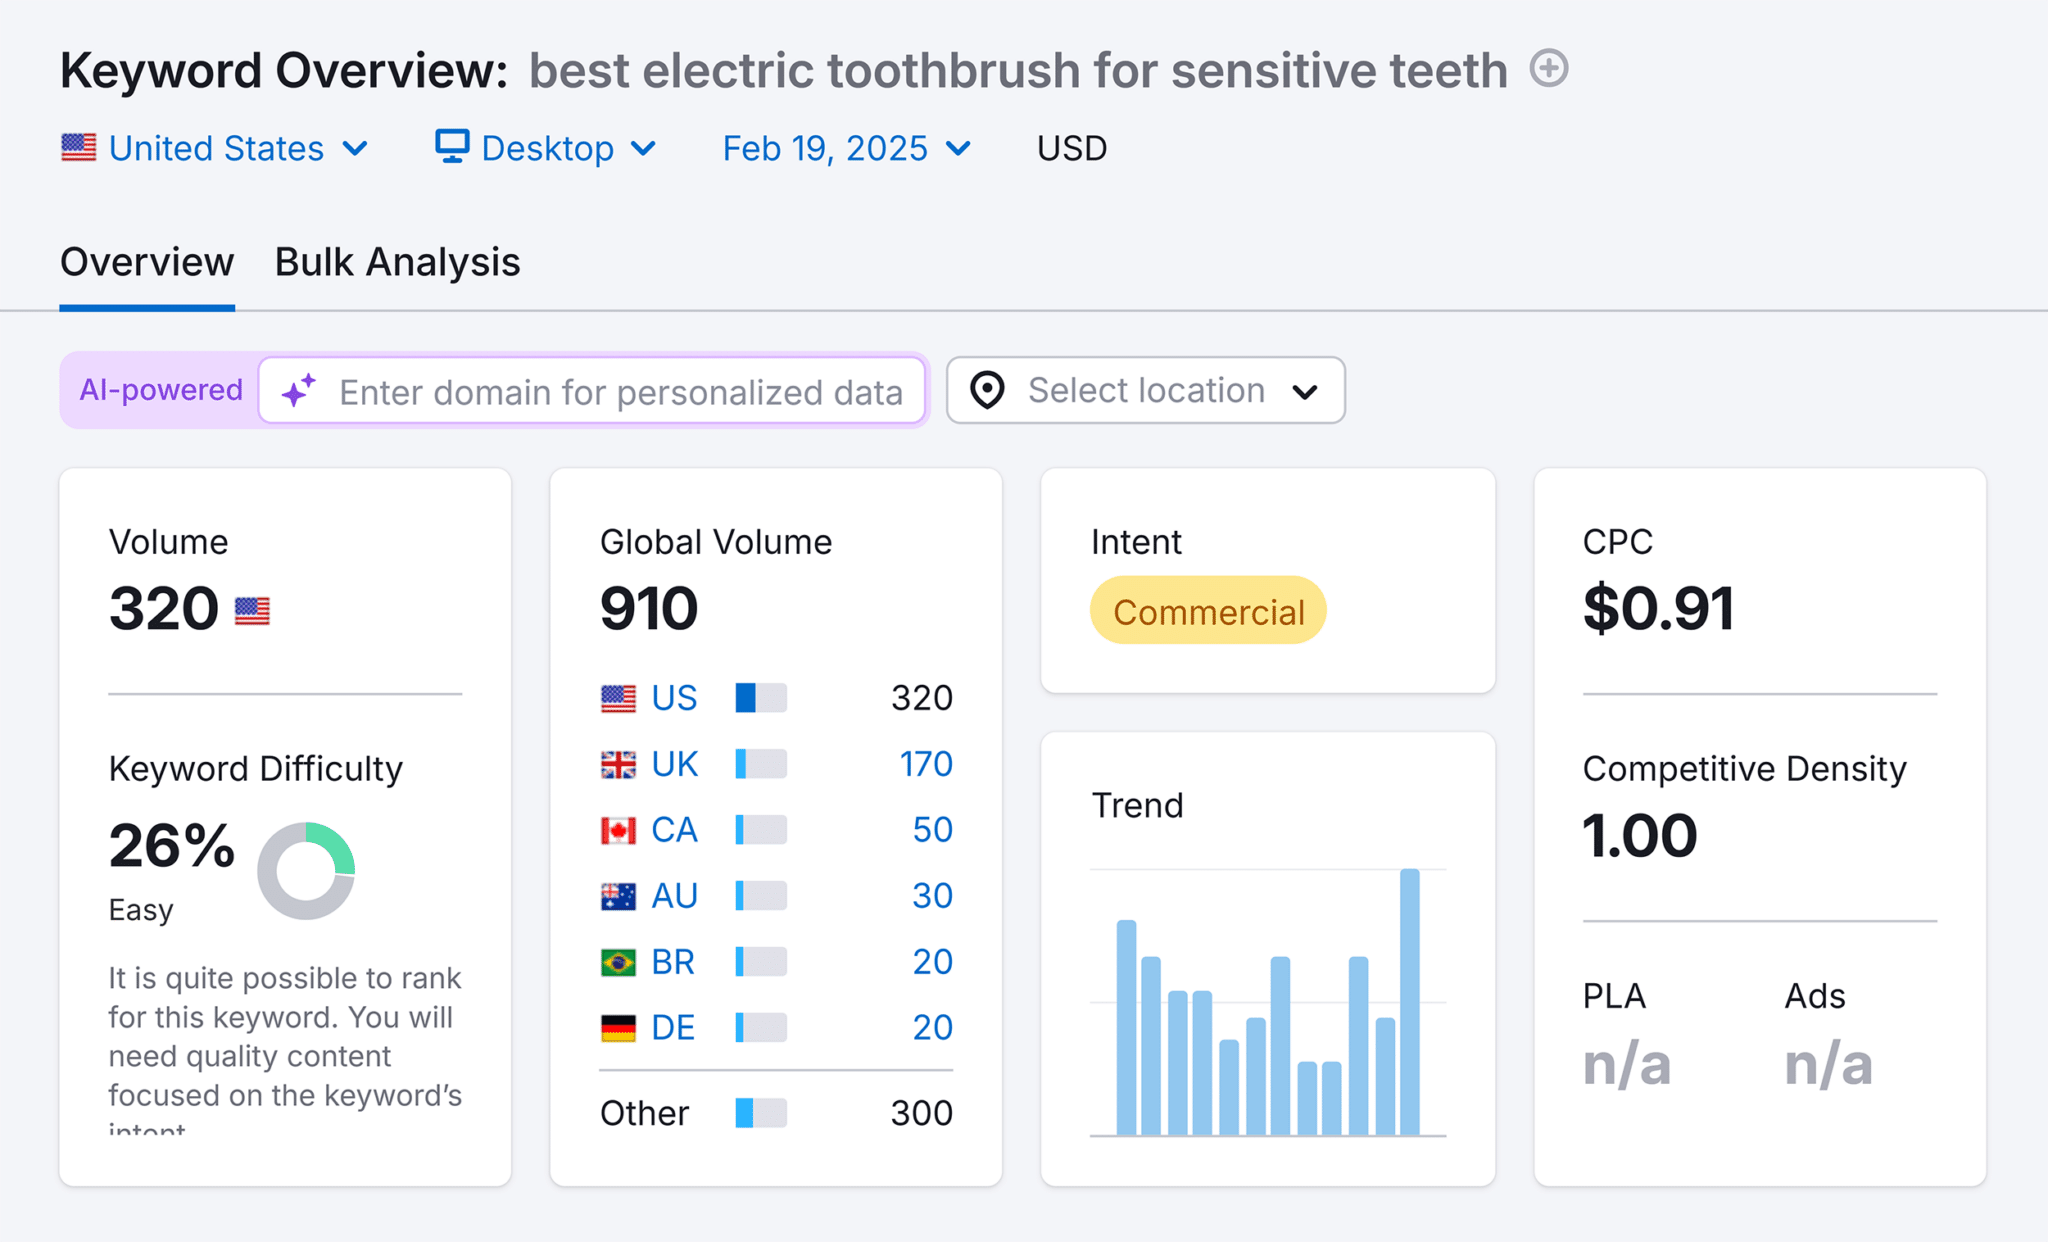Click the US flag beside Volume 320
This screenshot has width=2048, height=1242.
(x=252, y=610)
